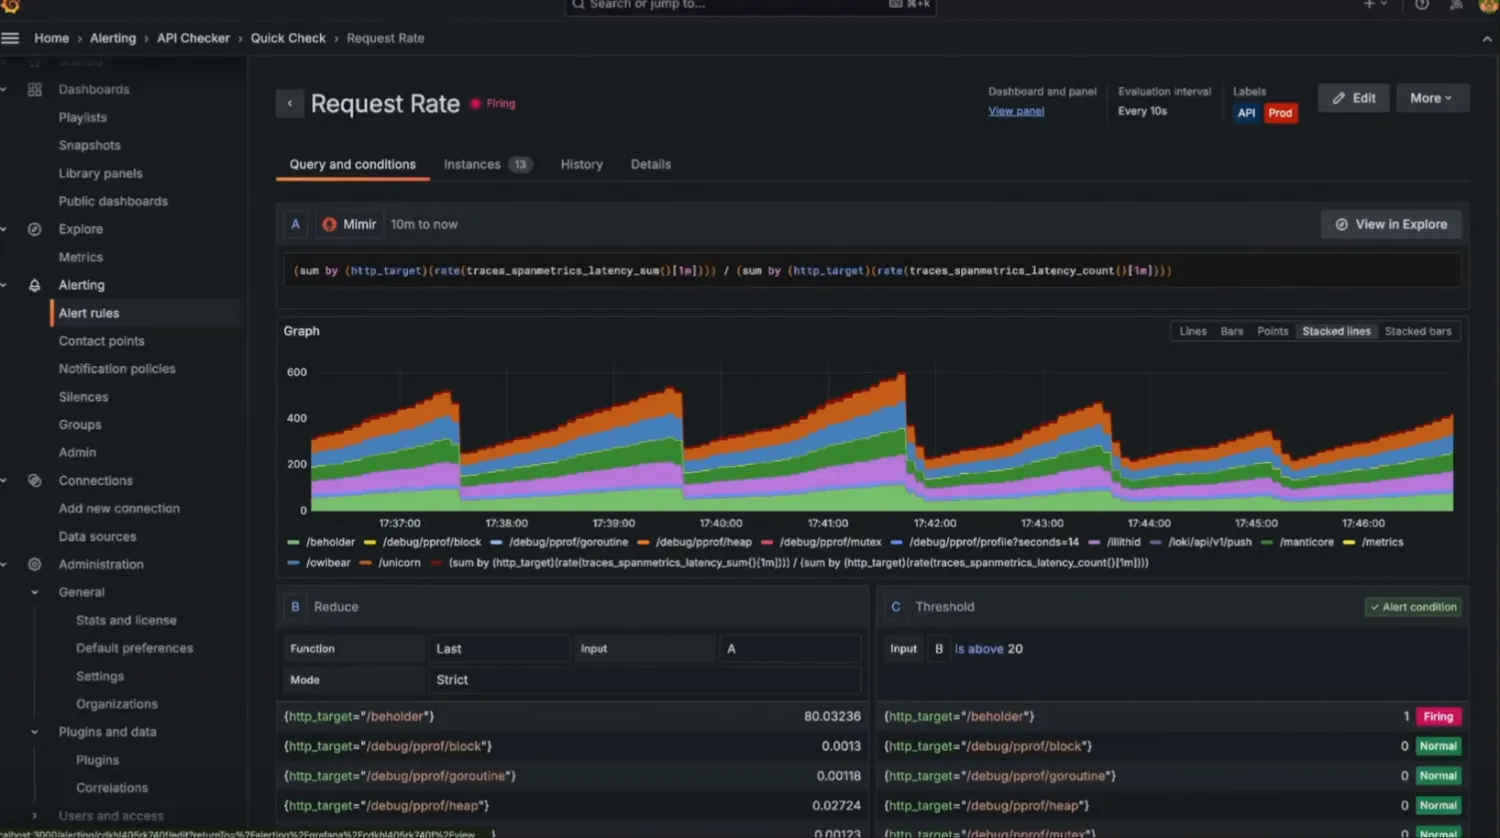Toggle the /beholder series in legend
Screen dimensions: 1500x838
329,543
